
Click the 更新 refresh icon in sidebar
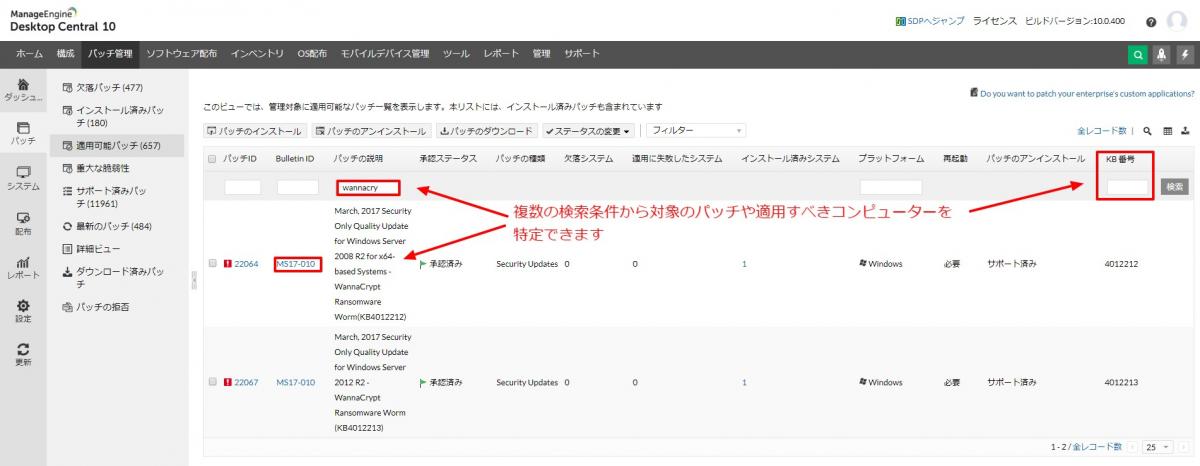click(23, 353)
